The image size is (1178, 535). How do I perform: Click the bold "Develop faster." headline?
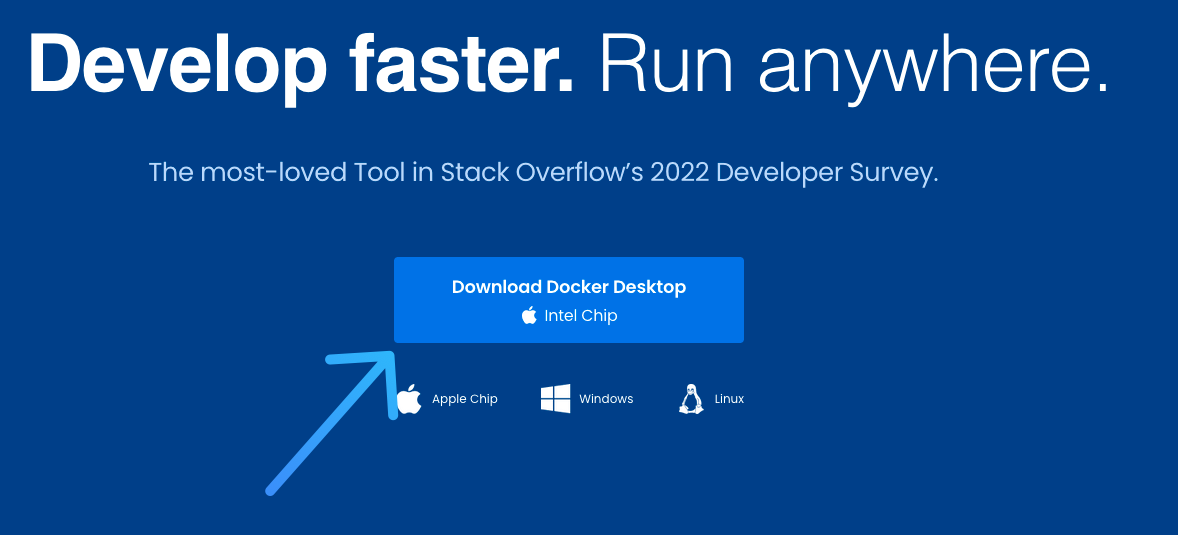pyautogui.click(x=300, y=66)
